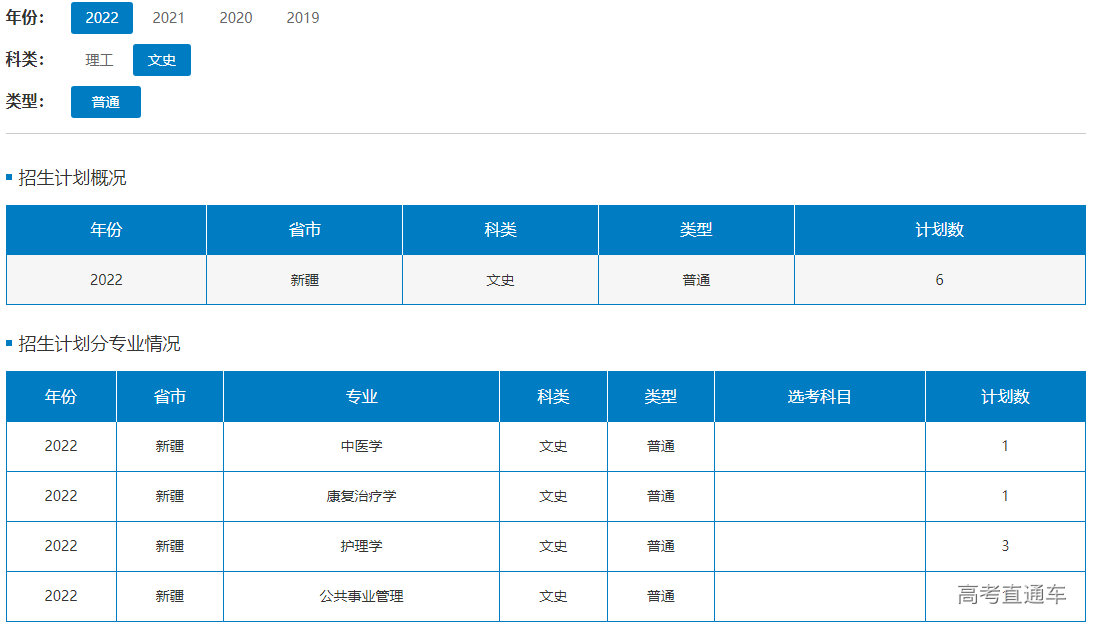Select the 中医学 major row

click(x=361, y=446)
